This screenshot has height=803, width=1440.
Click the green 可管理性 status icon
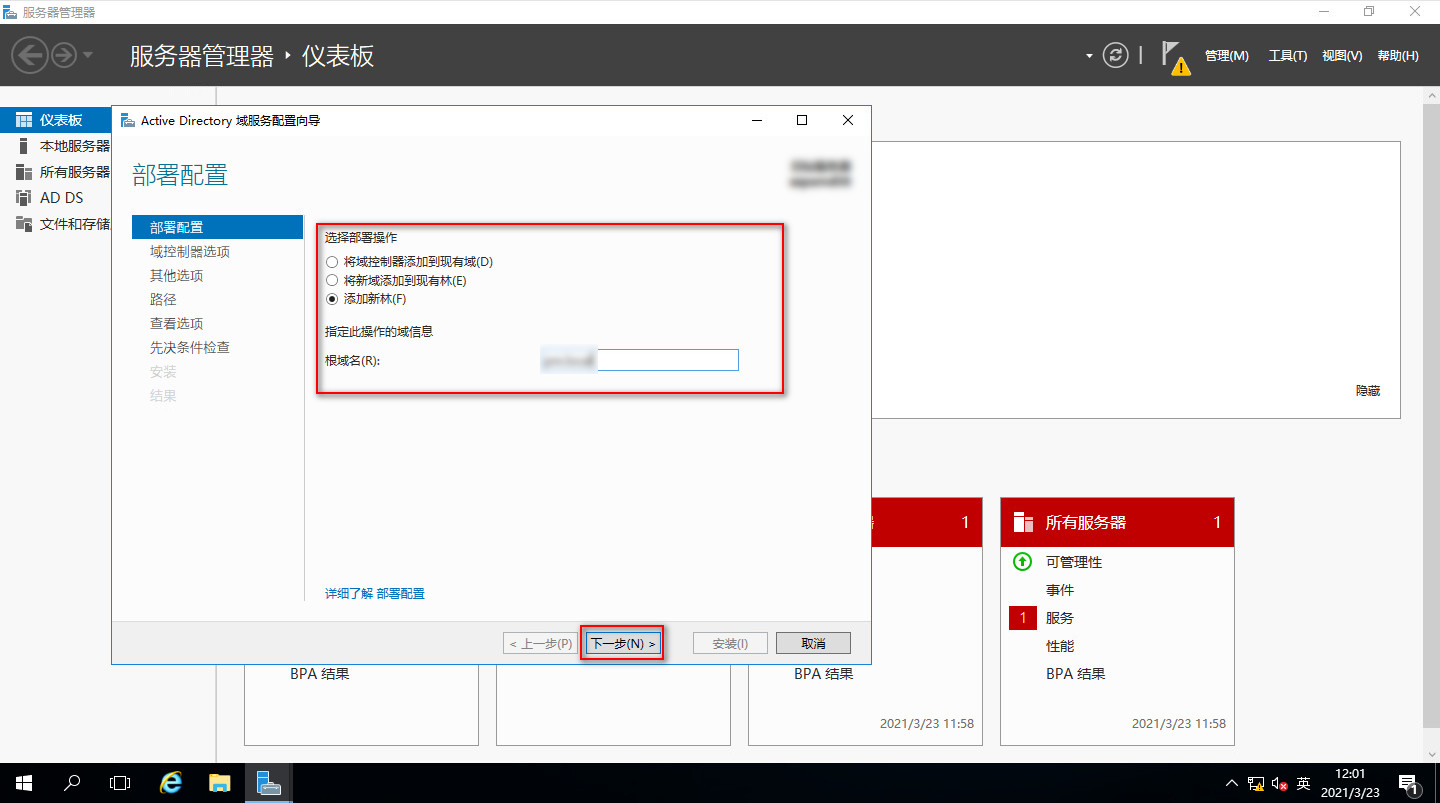[1022, 562]
